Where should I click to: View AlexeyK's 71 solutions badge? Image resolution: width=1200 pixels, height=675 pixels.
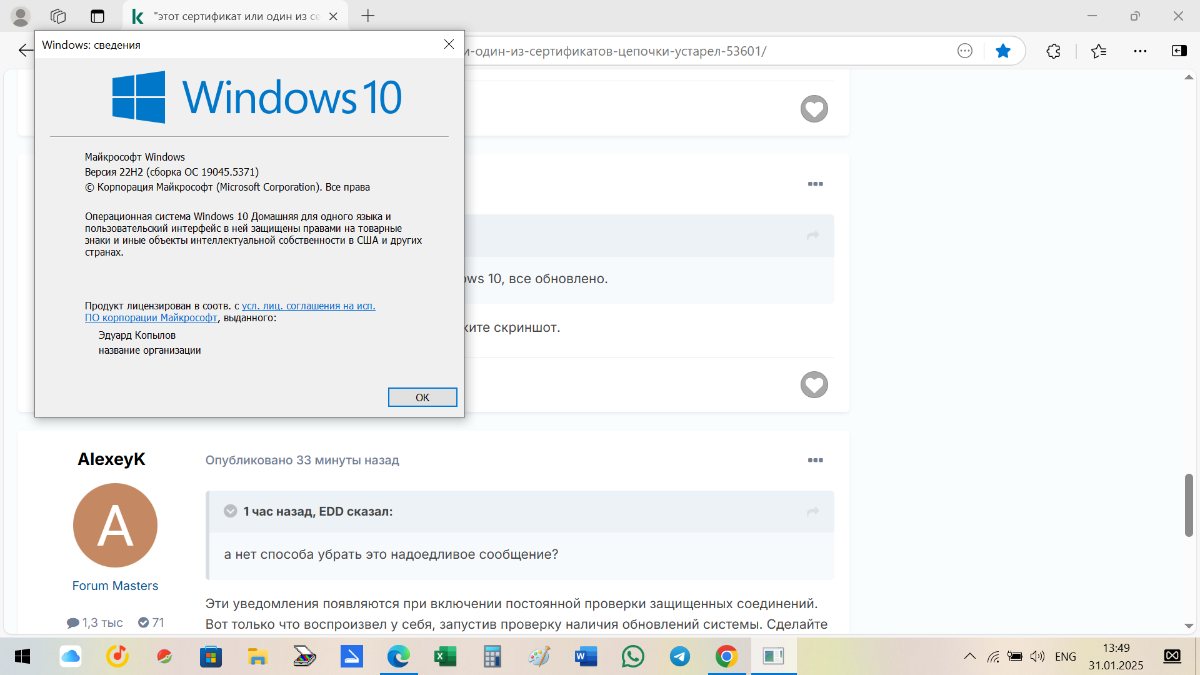[151, 622]
